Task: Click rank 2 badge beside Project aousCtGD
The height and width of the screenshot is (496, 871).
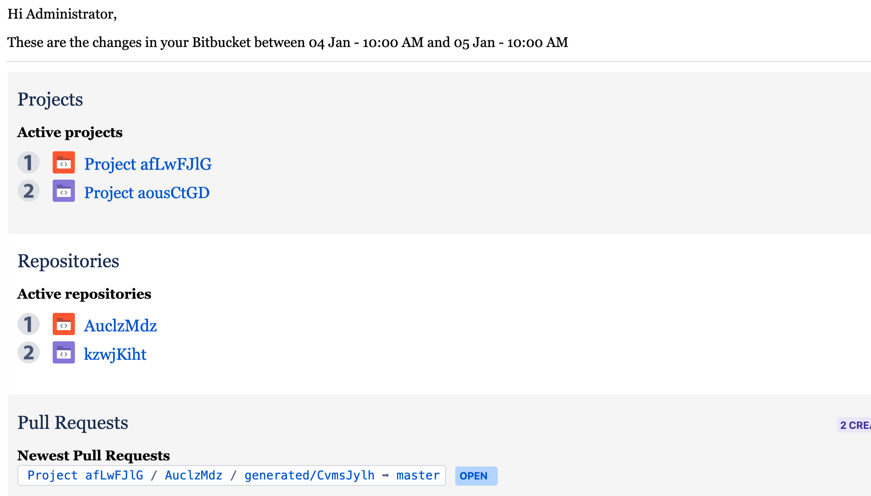Action: (29, 191)
